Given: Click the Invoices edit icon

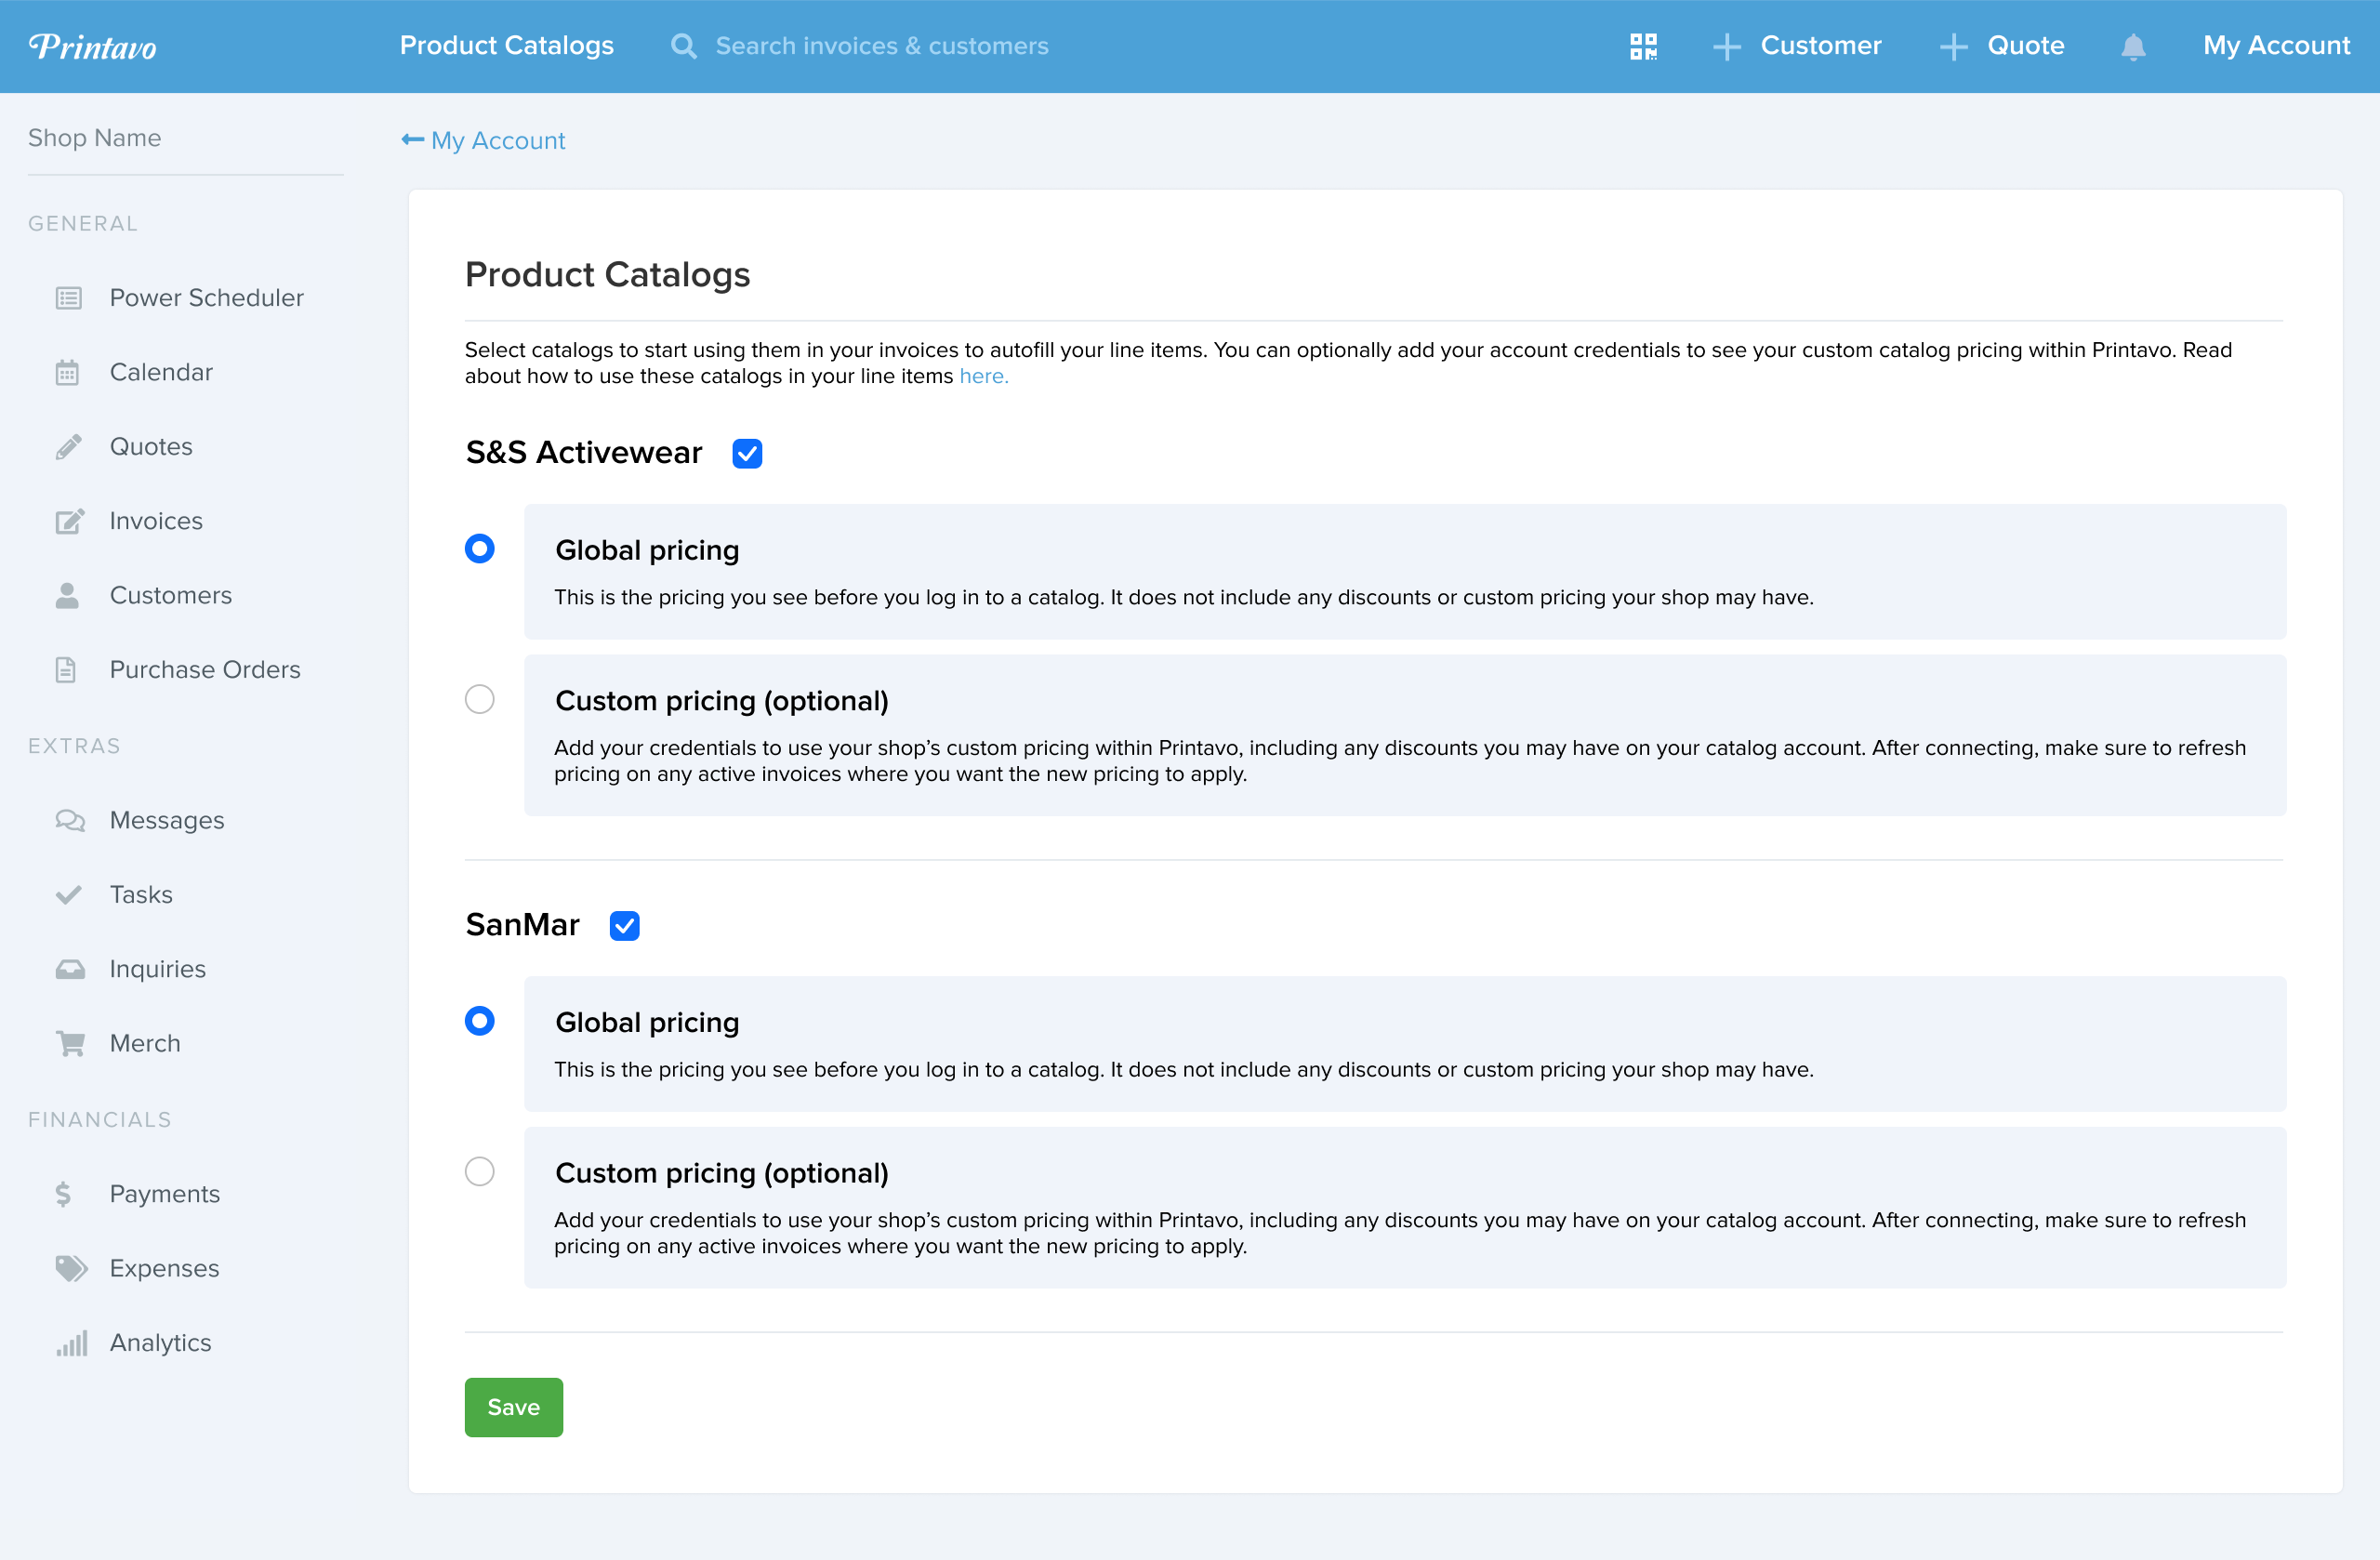Looking at the screenshot, I should (x=69, y=521).
